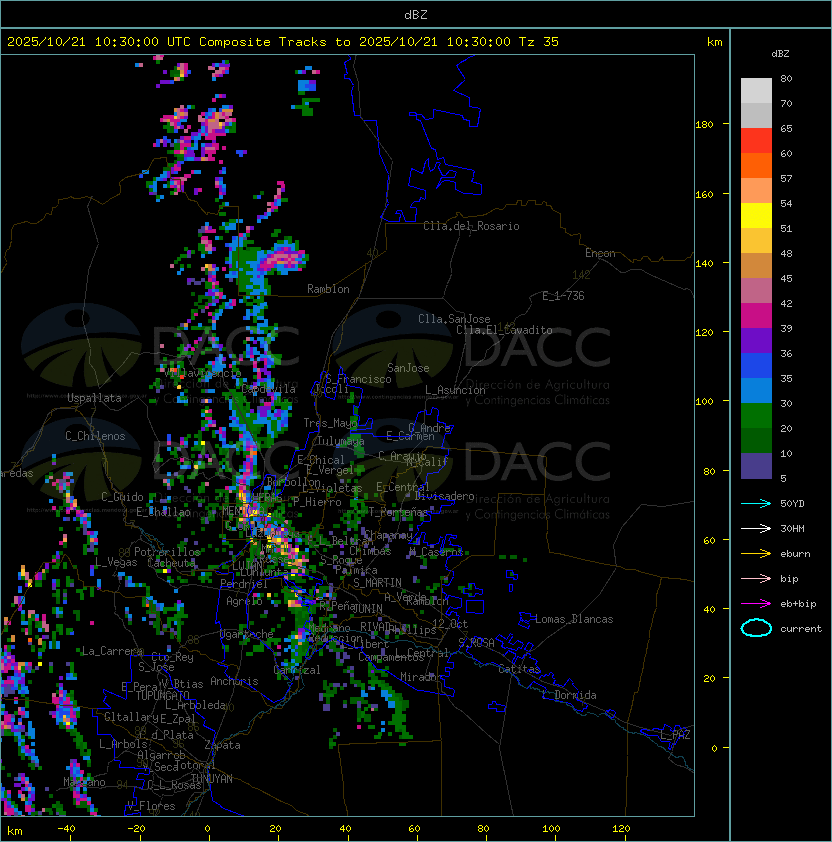Select the light blue 35-30 dBZ swatch

click(x=756, y=390)
